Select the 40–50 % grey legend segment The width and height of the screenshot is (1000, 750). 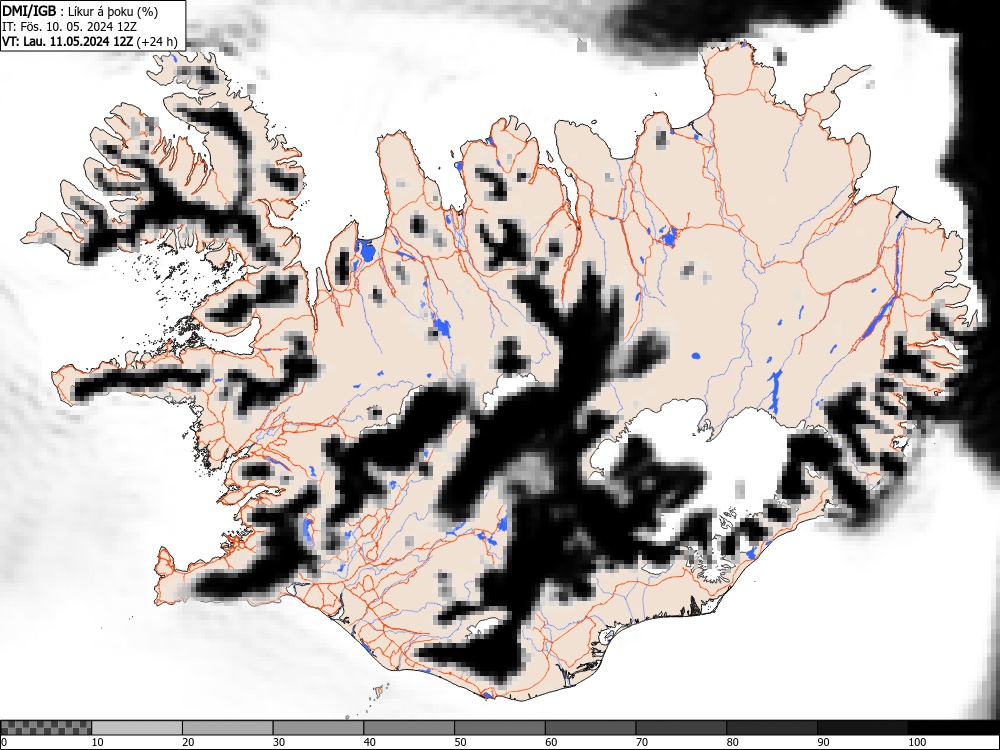409,728
